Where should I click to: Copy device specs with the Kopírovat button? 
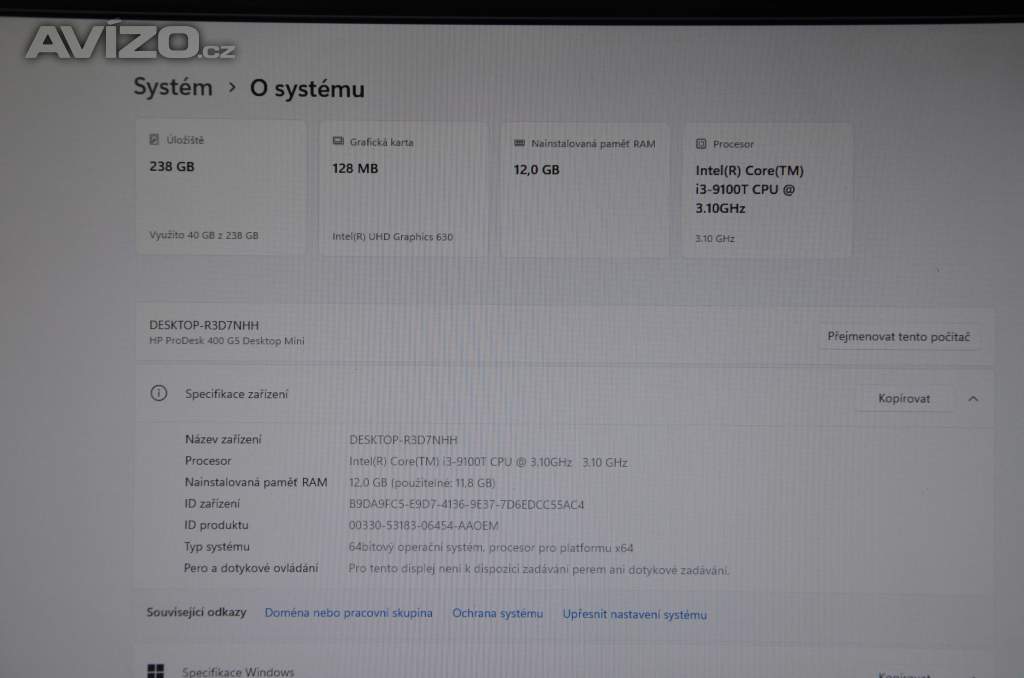pyautogui.click(x=903, y=398)
